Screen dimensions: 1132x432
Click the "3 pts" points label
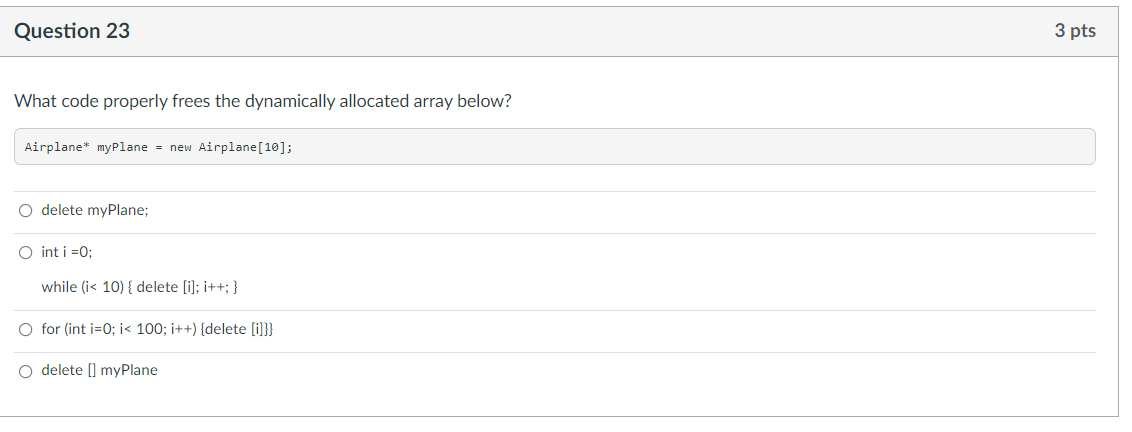tap(1075, 30)
